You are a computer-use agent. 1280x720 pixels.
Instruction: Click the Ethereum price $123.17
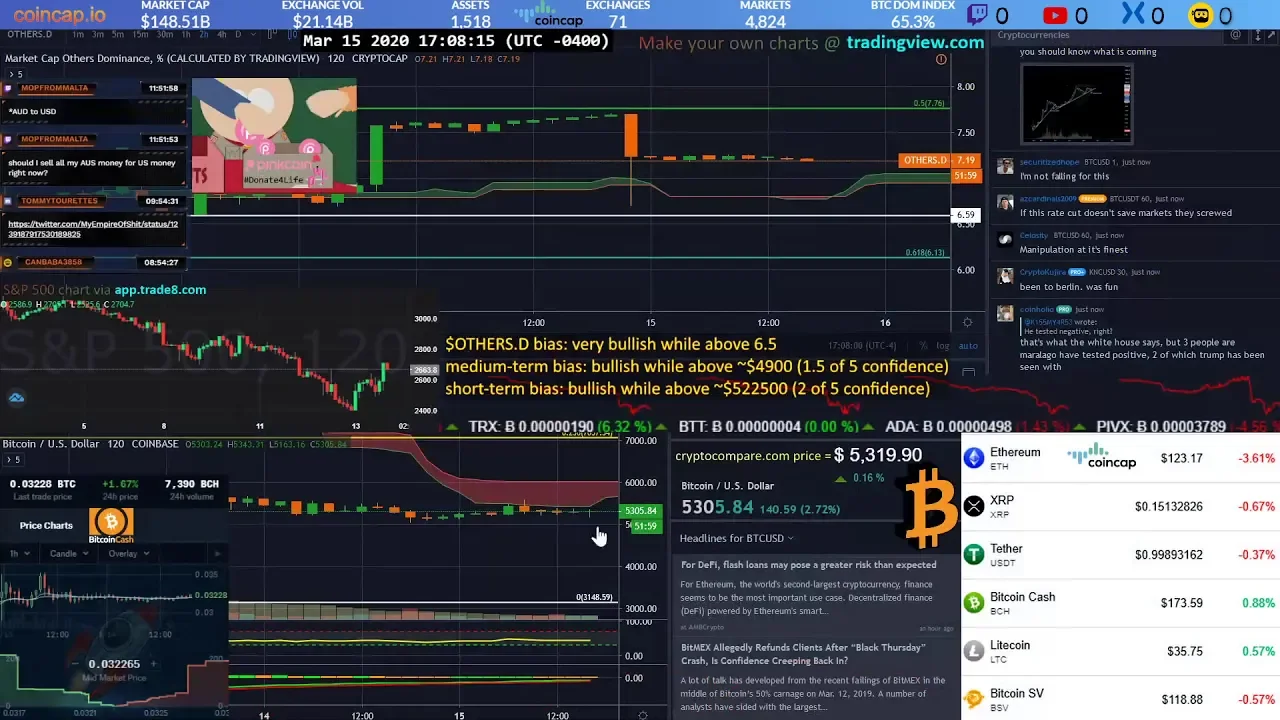(1182, 458)
